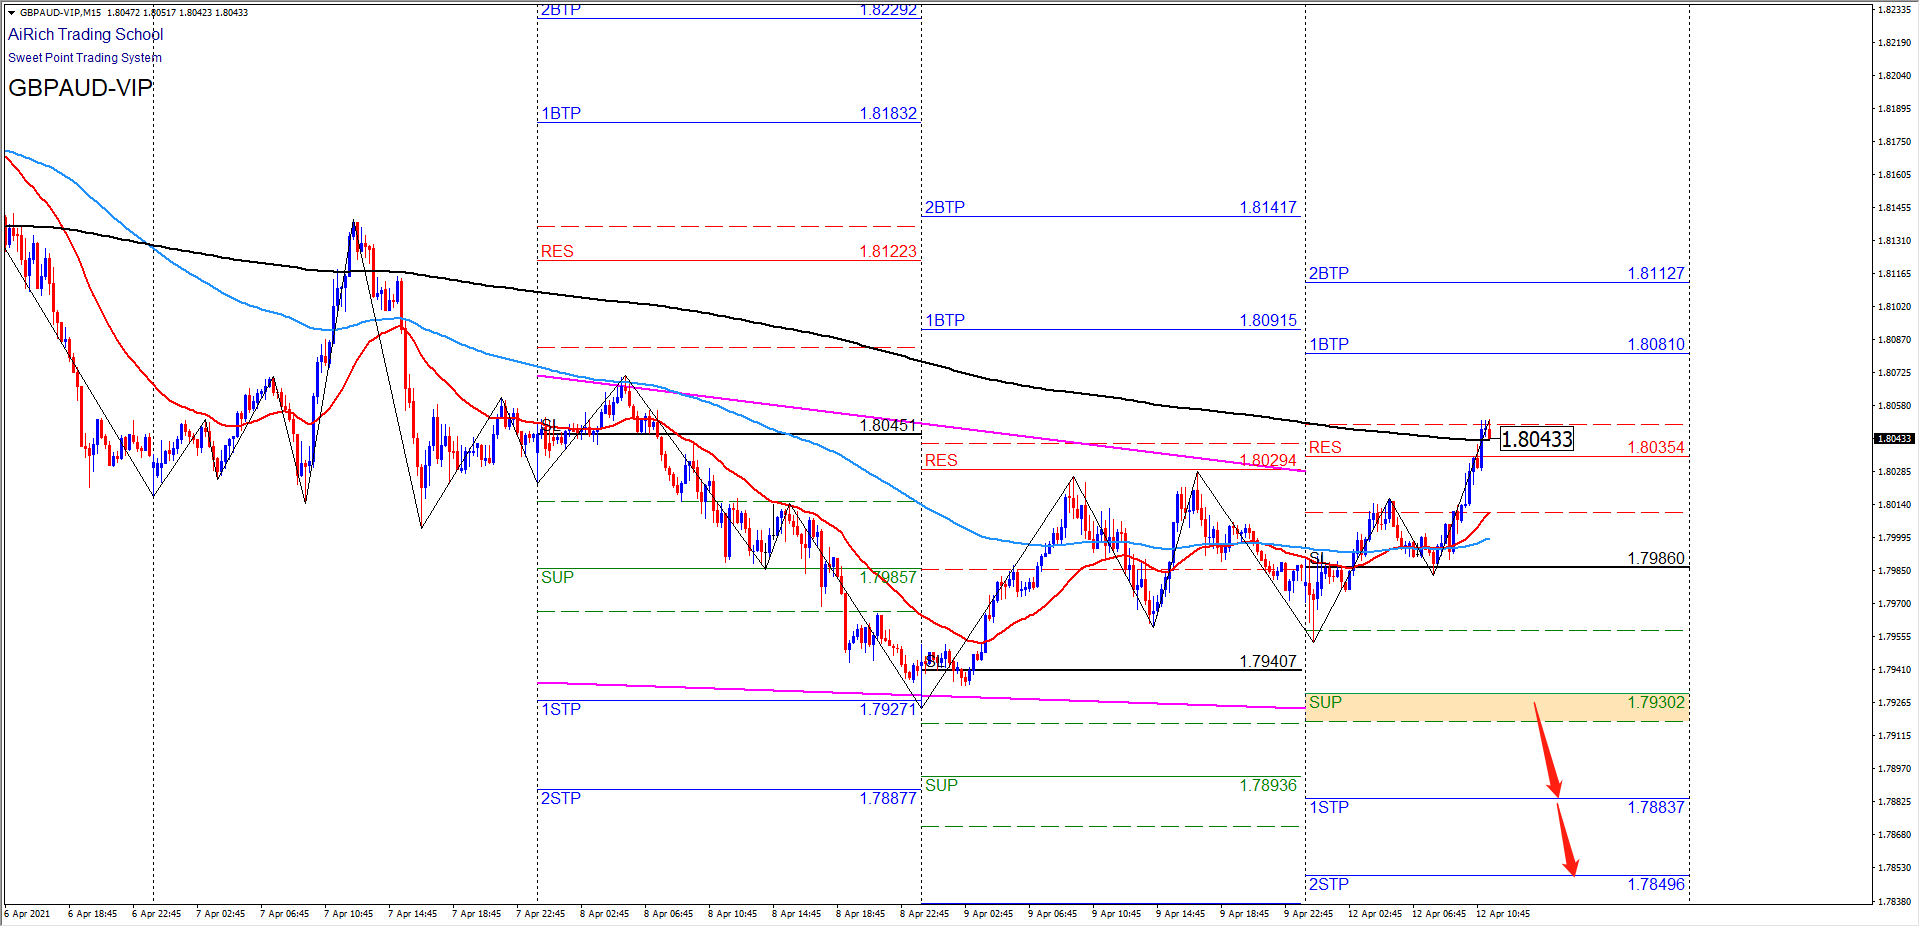Click the AiRich Trading School text
Screen dimensions: 1920x927
point(85,35)
